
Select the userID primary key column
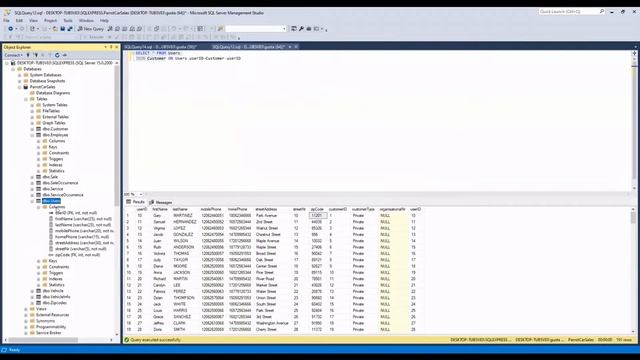(x=76, y=213)
